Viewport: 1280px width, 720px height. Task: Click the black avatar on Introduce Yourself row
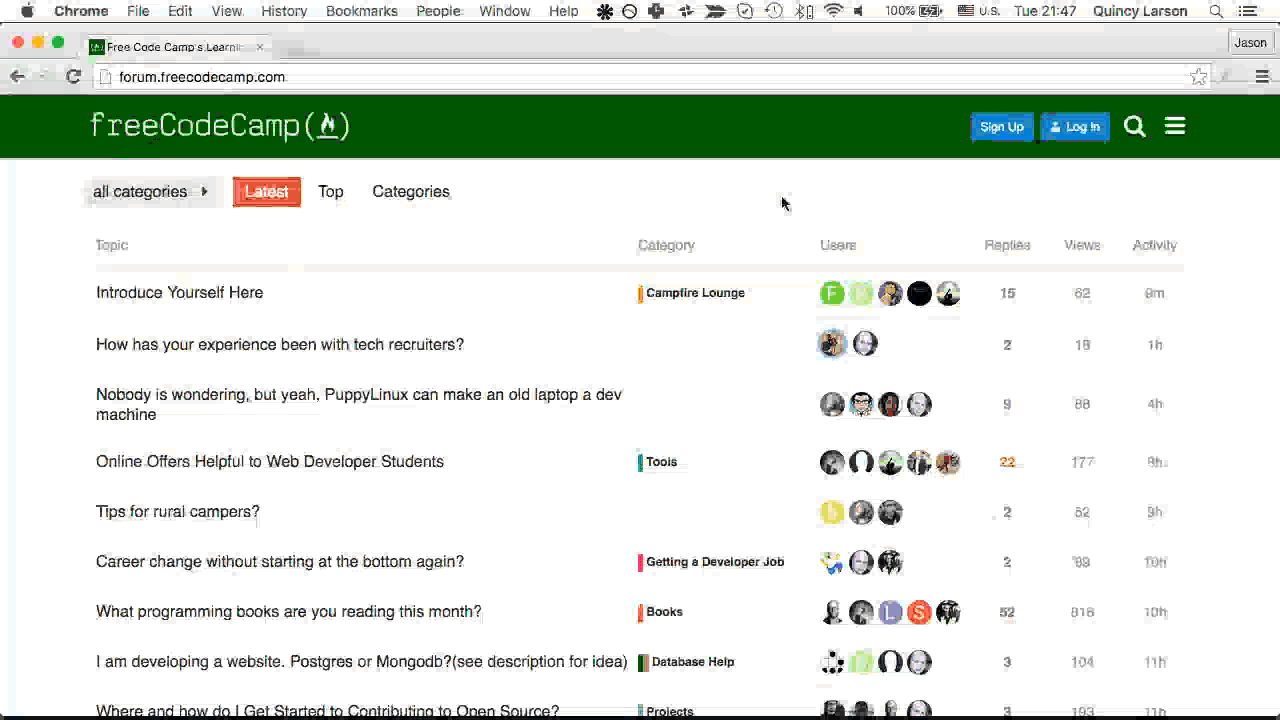click(919, 293)
